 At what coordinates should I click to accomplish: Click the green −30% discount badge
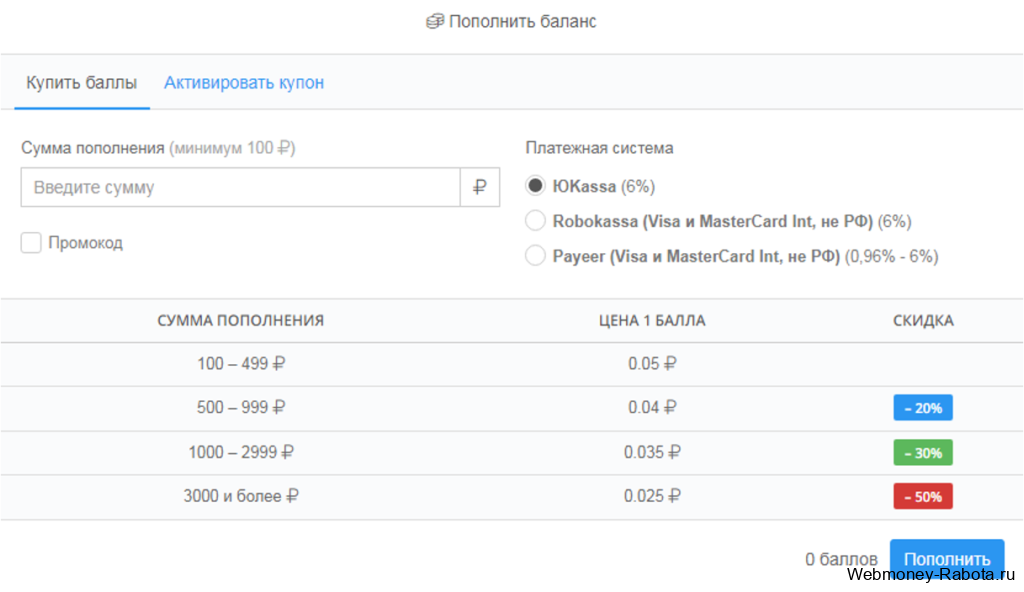pos(923,452)
